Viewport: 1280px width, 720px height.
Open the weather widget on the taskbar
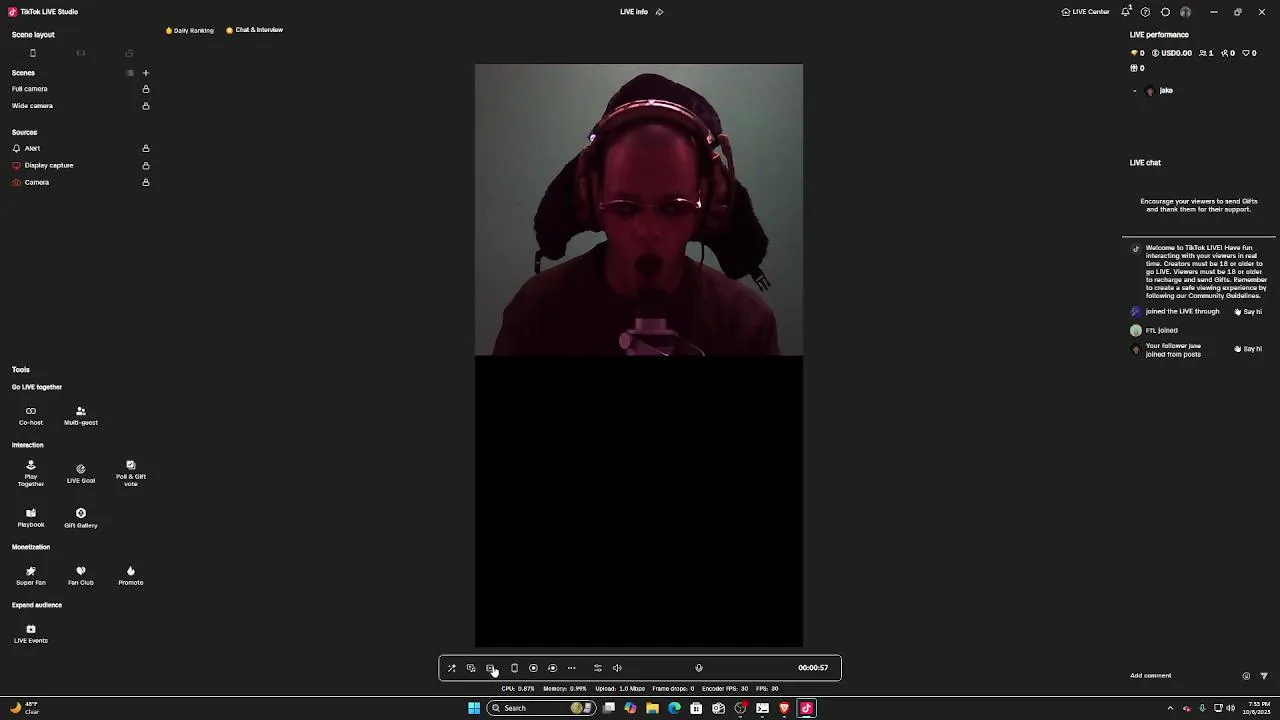point(24,708)
